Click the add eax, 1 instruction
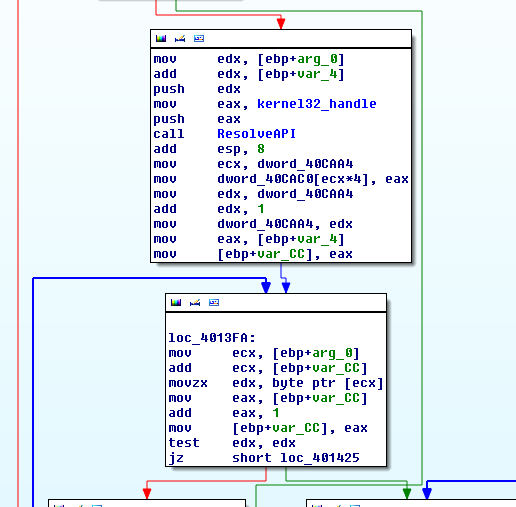The image size is (516, 507). click(x=224, y=413)
